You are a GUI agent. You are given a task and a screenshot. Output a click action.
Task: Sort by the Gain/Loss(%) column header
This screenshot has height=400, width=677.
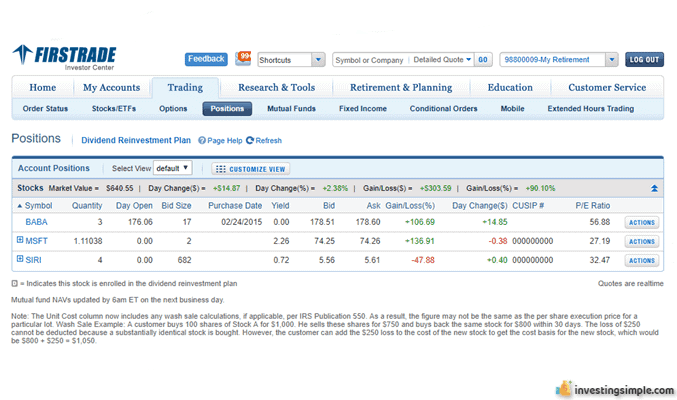tap(410, 206)
